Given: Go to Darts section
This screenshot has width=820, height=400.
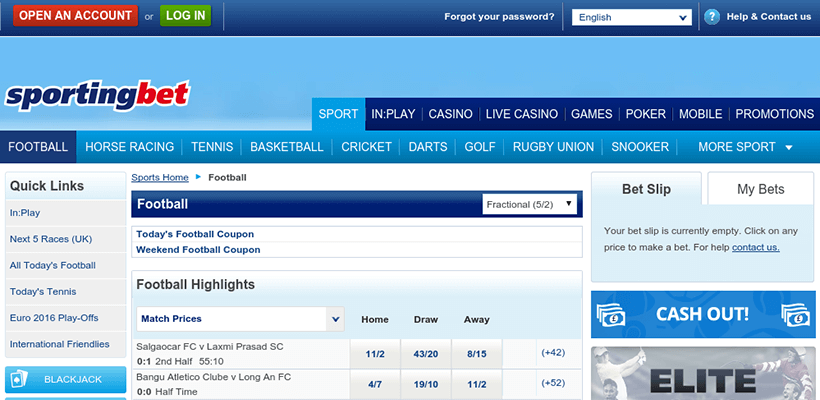Looking at the screenshot, I should [428, 147].
